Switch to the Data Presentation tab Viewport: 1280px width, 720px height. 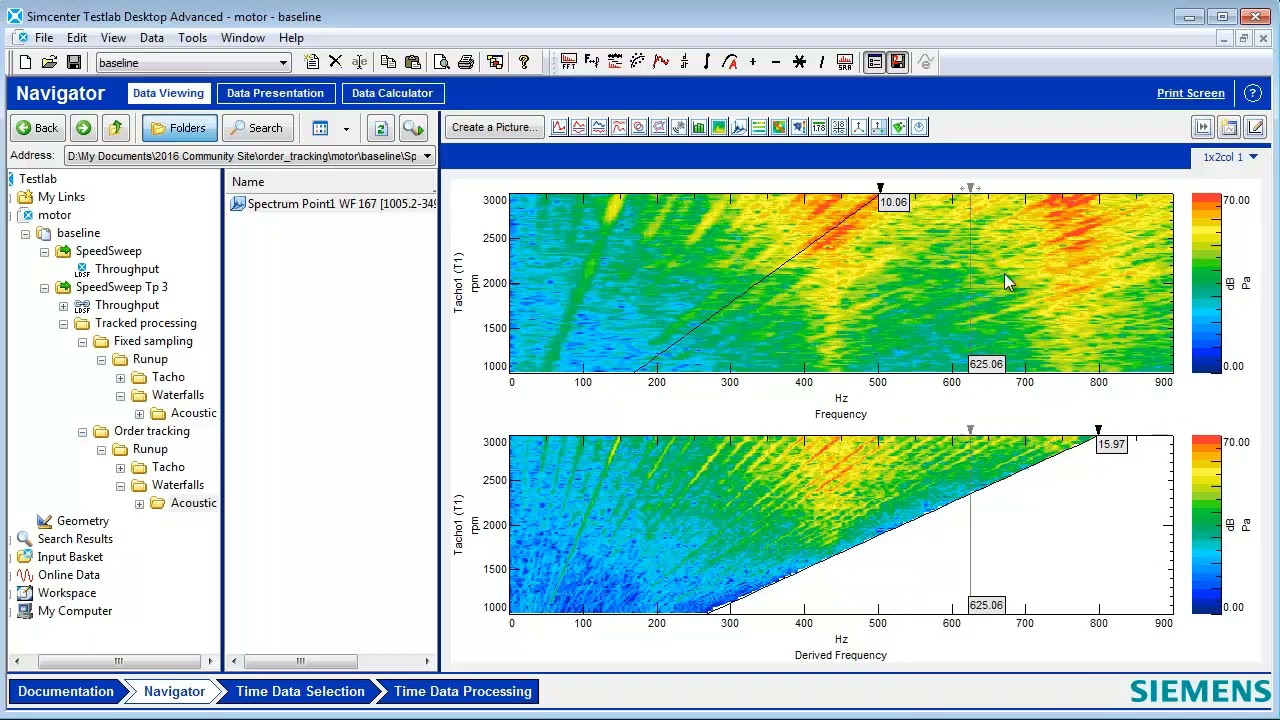pos(275,93)
